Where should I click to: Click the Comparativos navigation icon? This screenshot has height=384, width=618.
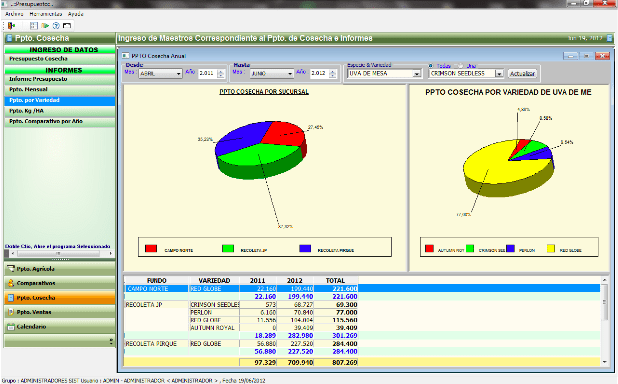pos(11,283)
